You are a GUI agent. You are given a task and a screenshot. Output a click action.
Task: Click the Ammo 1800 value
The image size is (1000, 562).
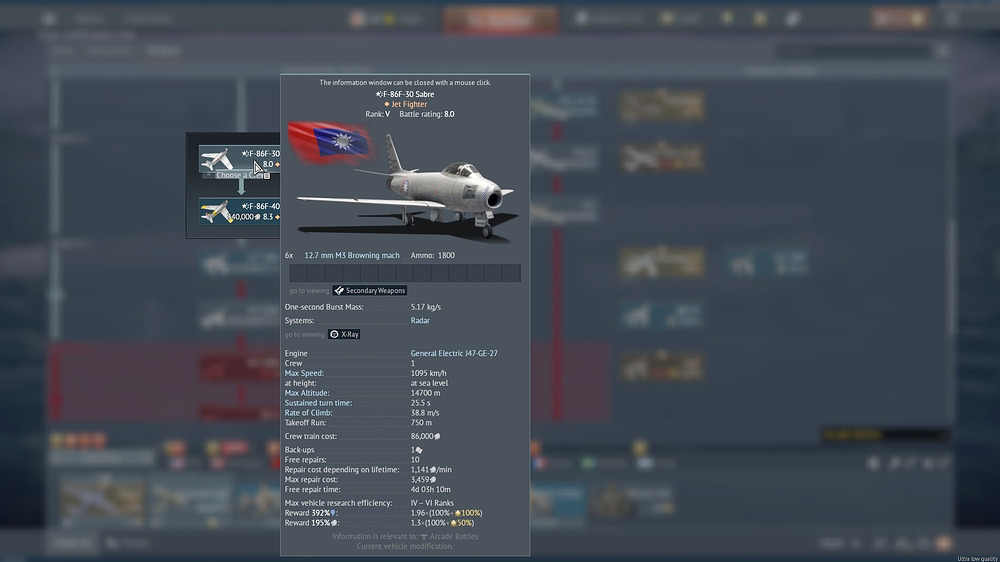(x=432, y=255)
